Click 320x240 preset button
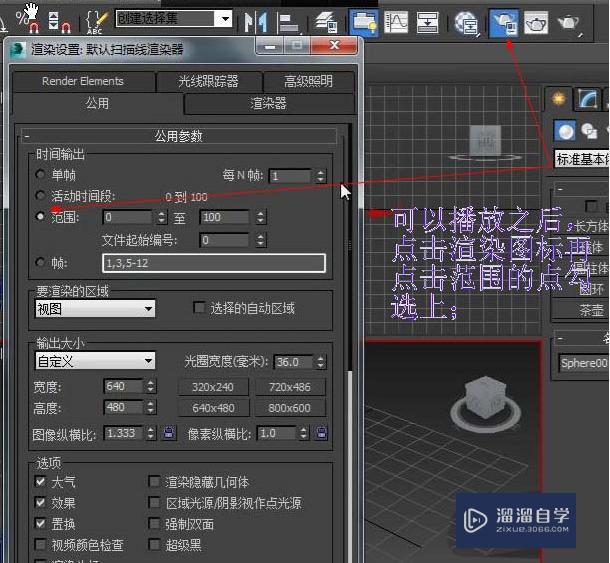This screenshot has height=563, width=610. point(213,387)
